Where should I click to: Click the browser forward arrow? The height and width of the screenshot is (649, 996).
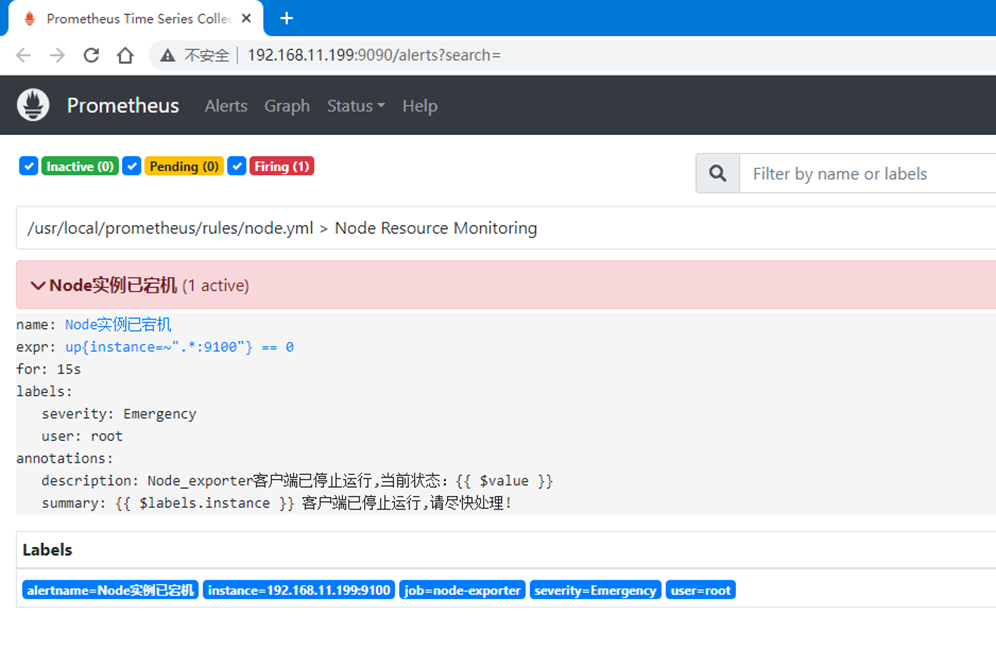tap(57, 55)
